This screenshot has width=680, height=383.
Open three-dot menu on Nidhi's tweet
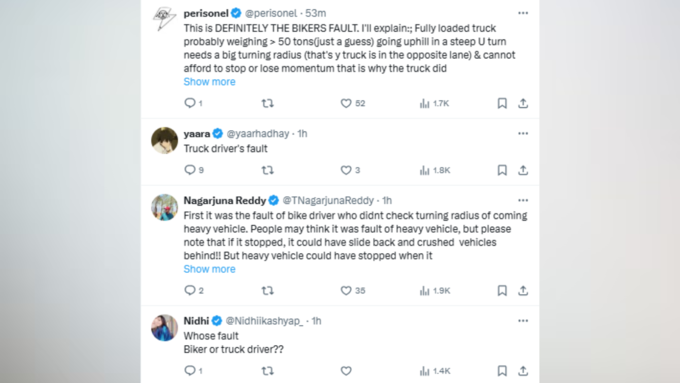click(523, 321)
